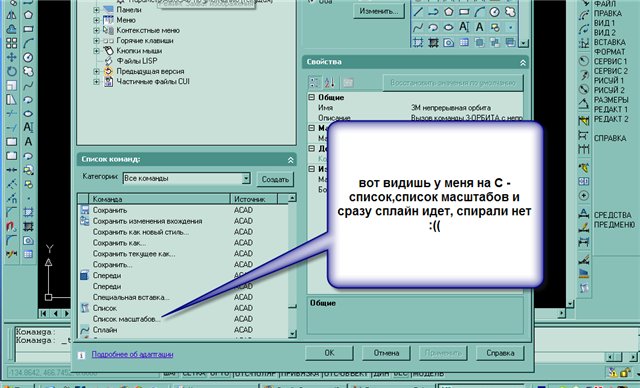Open the Подробнее об адаптации link
Viewport: 640px width, 388px height.
132,354
